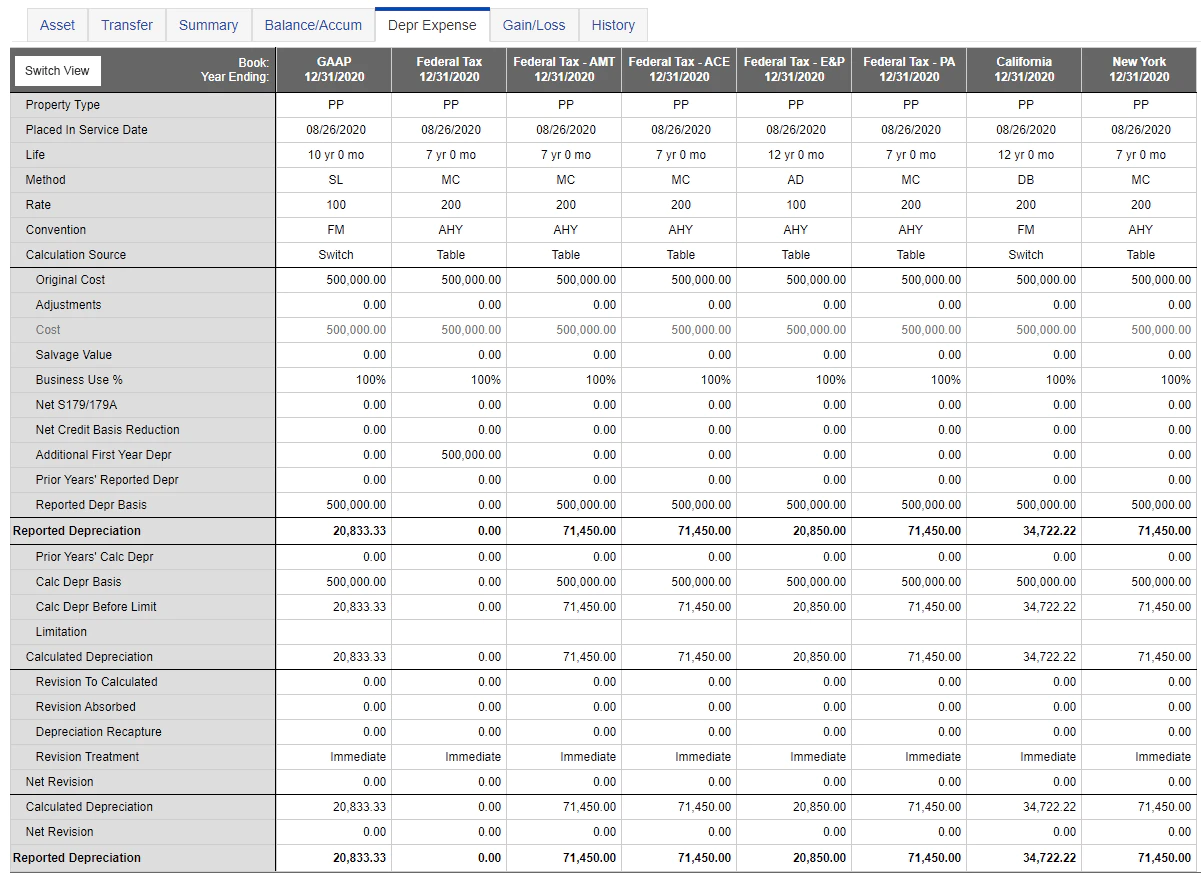Viewport: 1201px width, 875px height.
Task: Click the Switch View button
Action: (57, 70)
